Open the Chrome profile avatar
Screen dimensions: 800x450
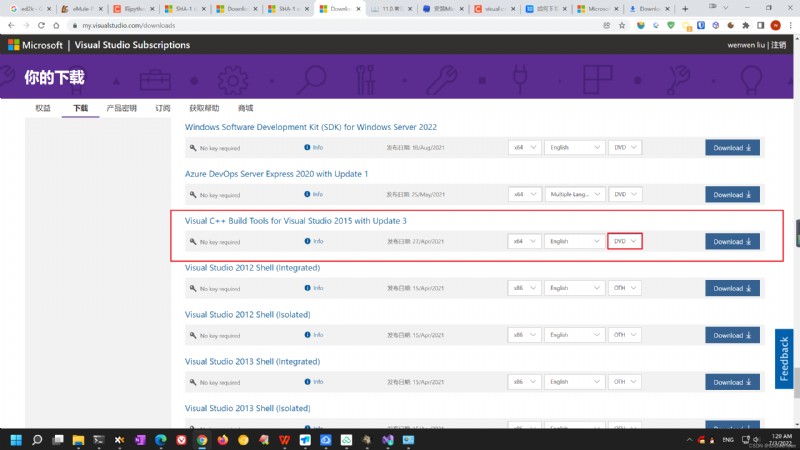click(x=776, y=25)
